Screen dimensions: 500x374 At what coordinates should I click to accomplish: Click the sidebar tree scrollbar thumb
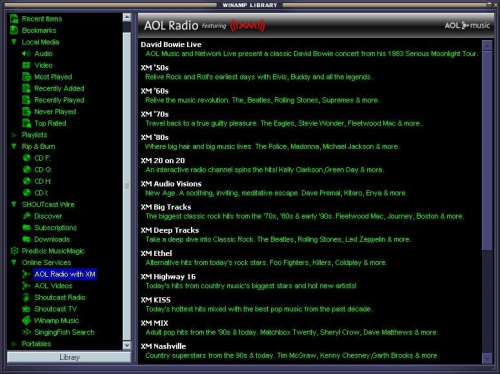[x=127, y=186]
